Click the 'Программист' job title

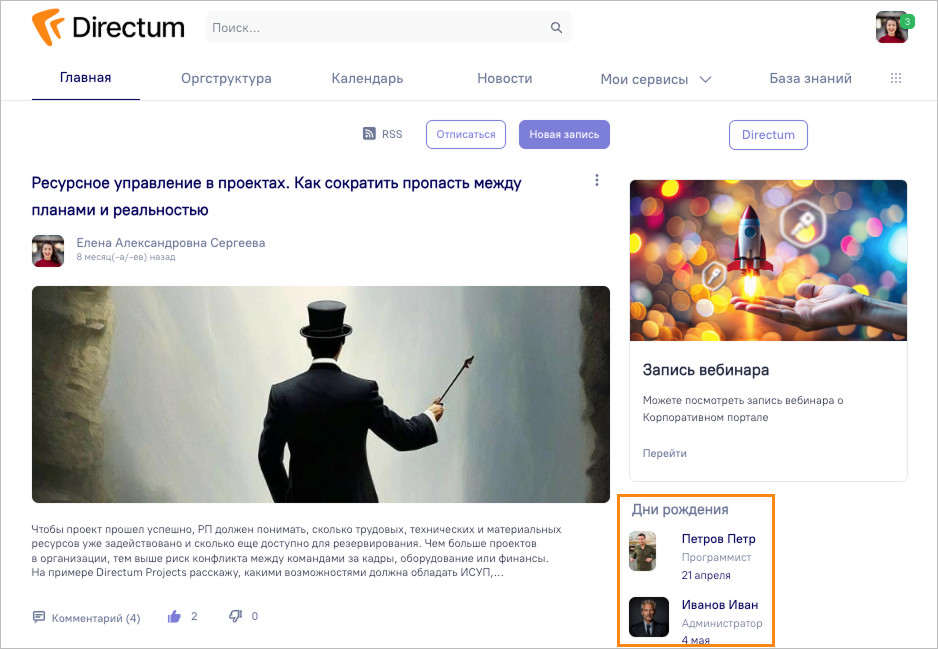tap(716, 557)
